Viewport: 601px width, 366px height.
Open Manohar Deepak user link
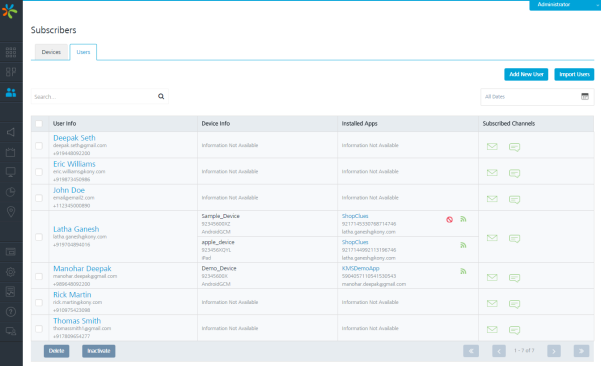pyautogui.click(x=82, y=268)
